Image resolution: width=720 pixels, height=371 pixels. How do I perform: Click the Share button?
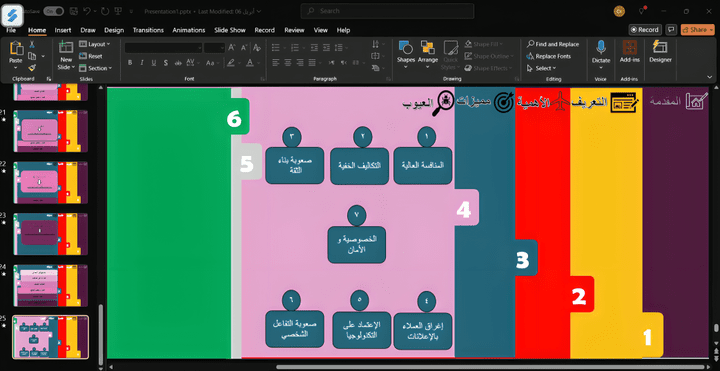(698, 29)
